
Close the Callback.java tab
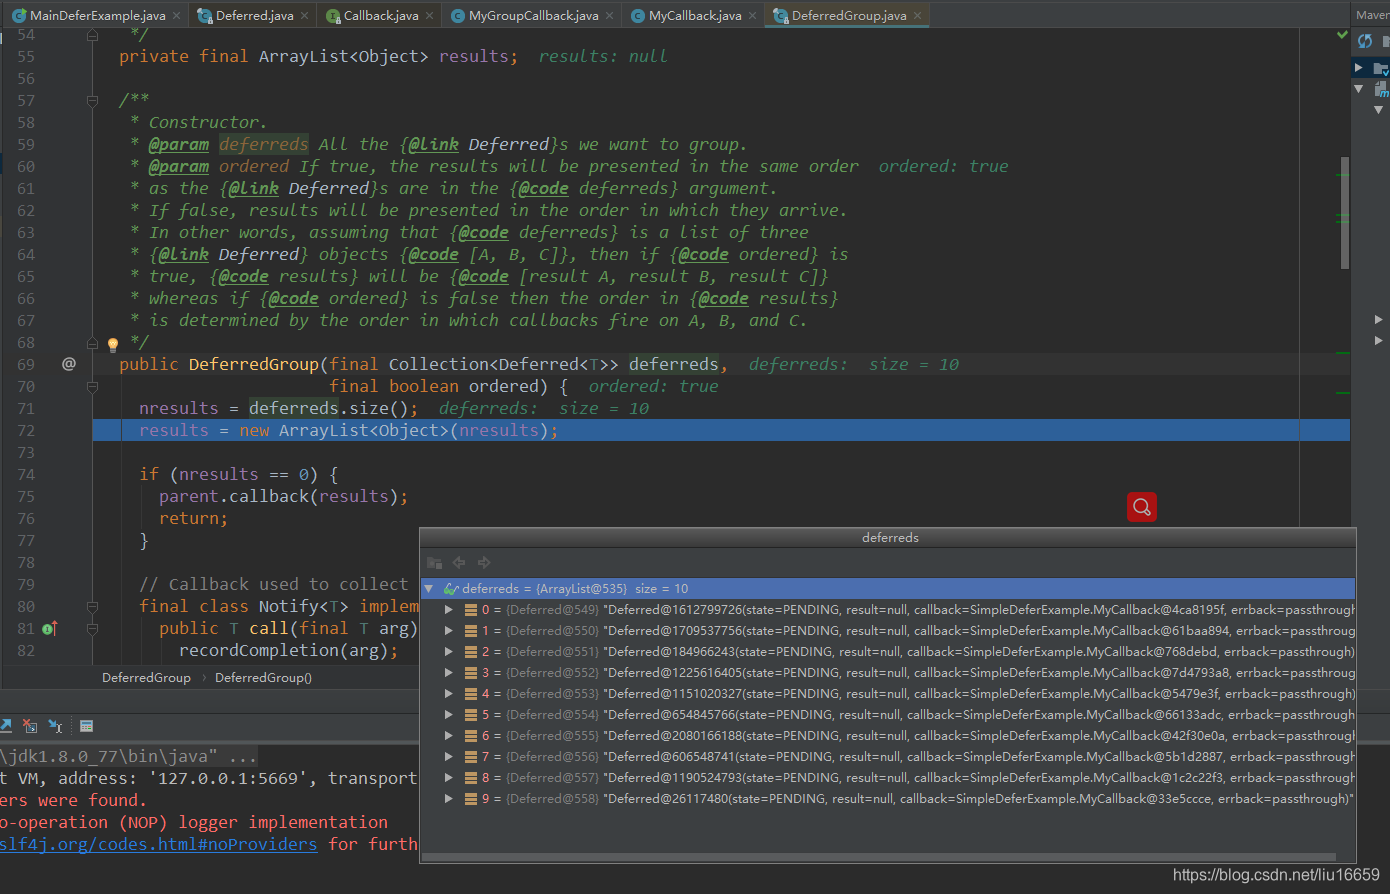[430, 16]
